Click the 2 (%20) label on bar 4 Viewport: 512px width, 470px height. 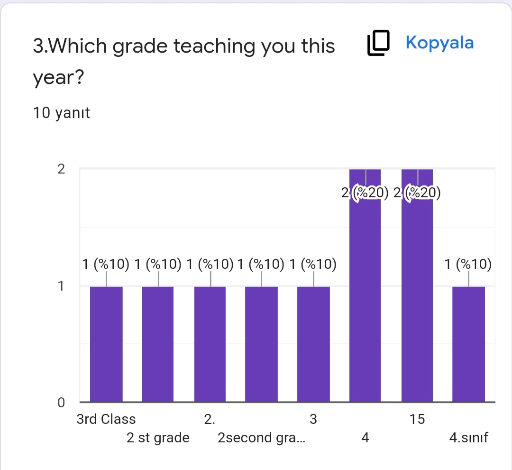[x=365, y=193]
